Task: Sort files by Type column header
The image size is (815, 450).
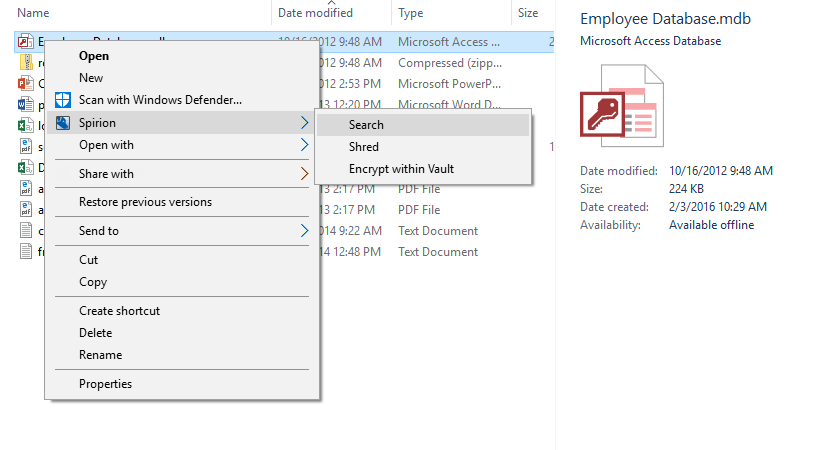Action: tap(411, 13)
